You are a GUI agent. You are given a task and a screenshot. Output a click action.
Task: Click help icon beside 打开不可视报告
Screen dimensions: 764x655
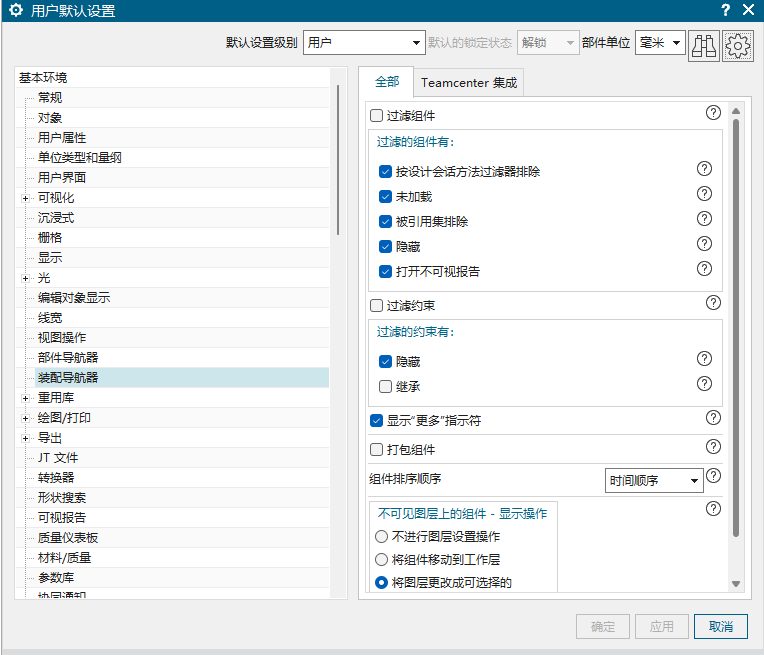click(704, 269)
